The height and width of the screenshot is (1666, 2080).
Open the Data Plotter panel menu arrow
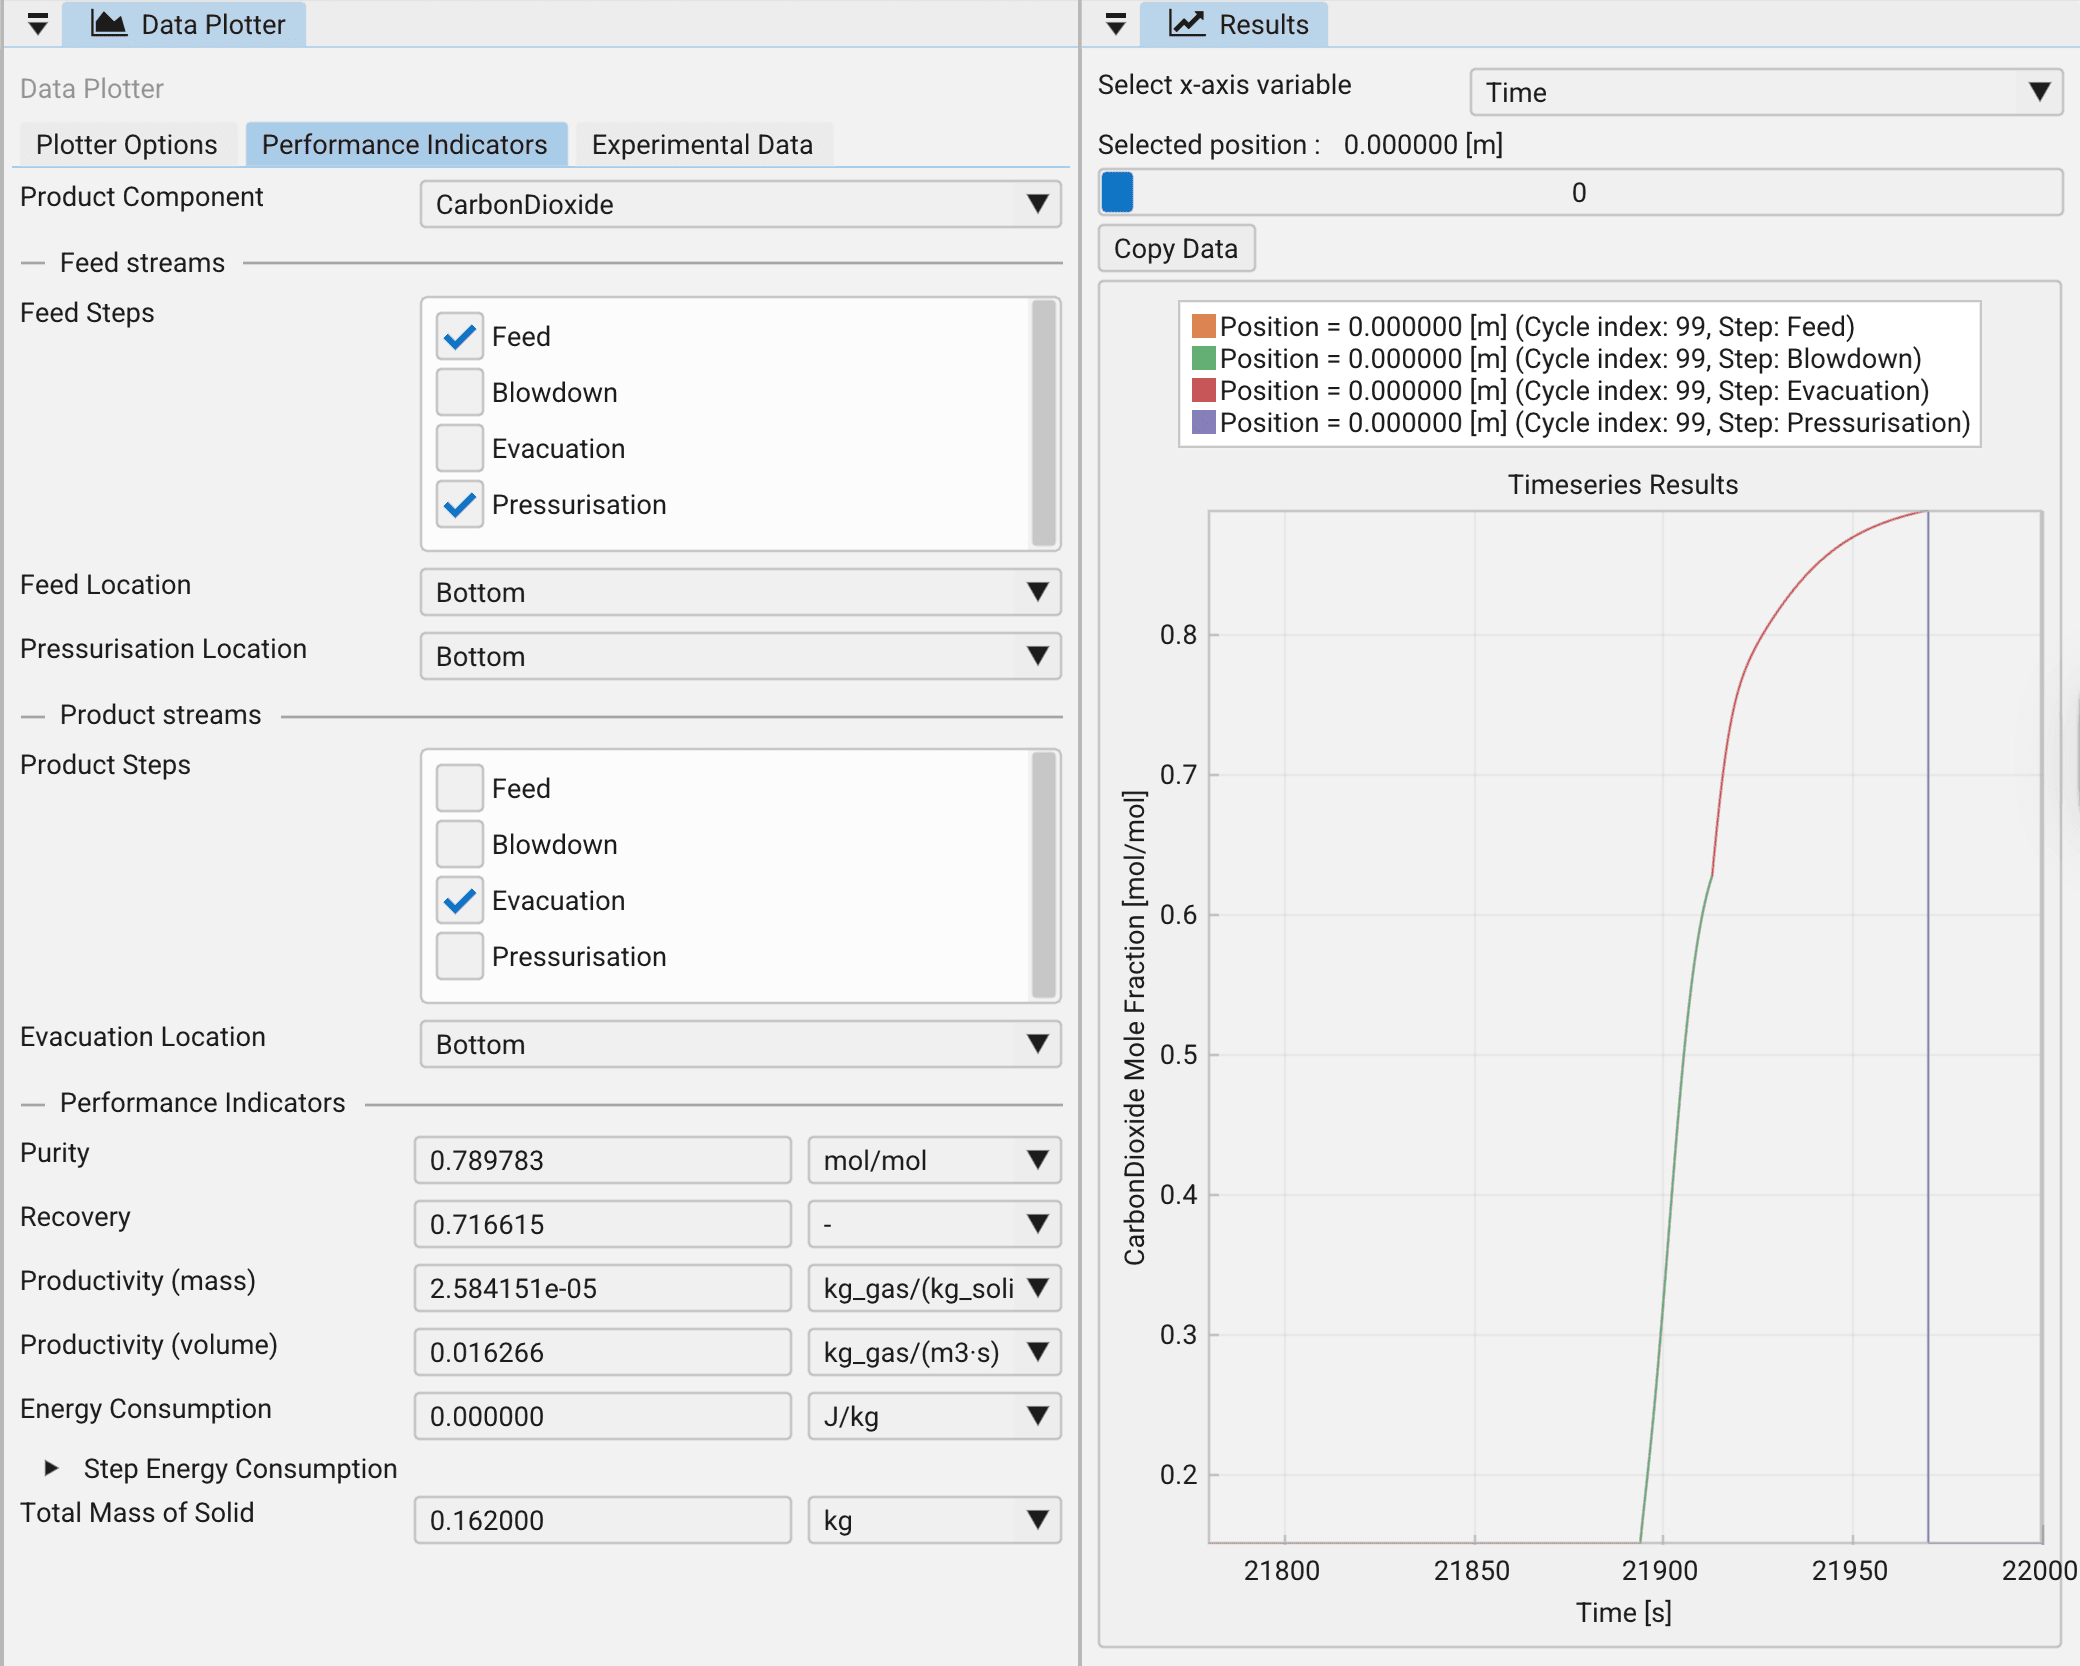pyautogui.click(x=37, y=24)
